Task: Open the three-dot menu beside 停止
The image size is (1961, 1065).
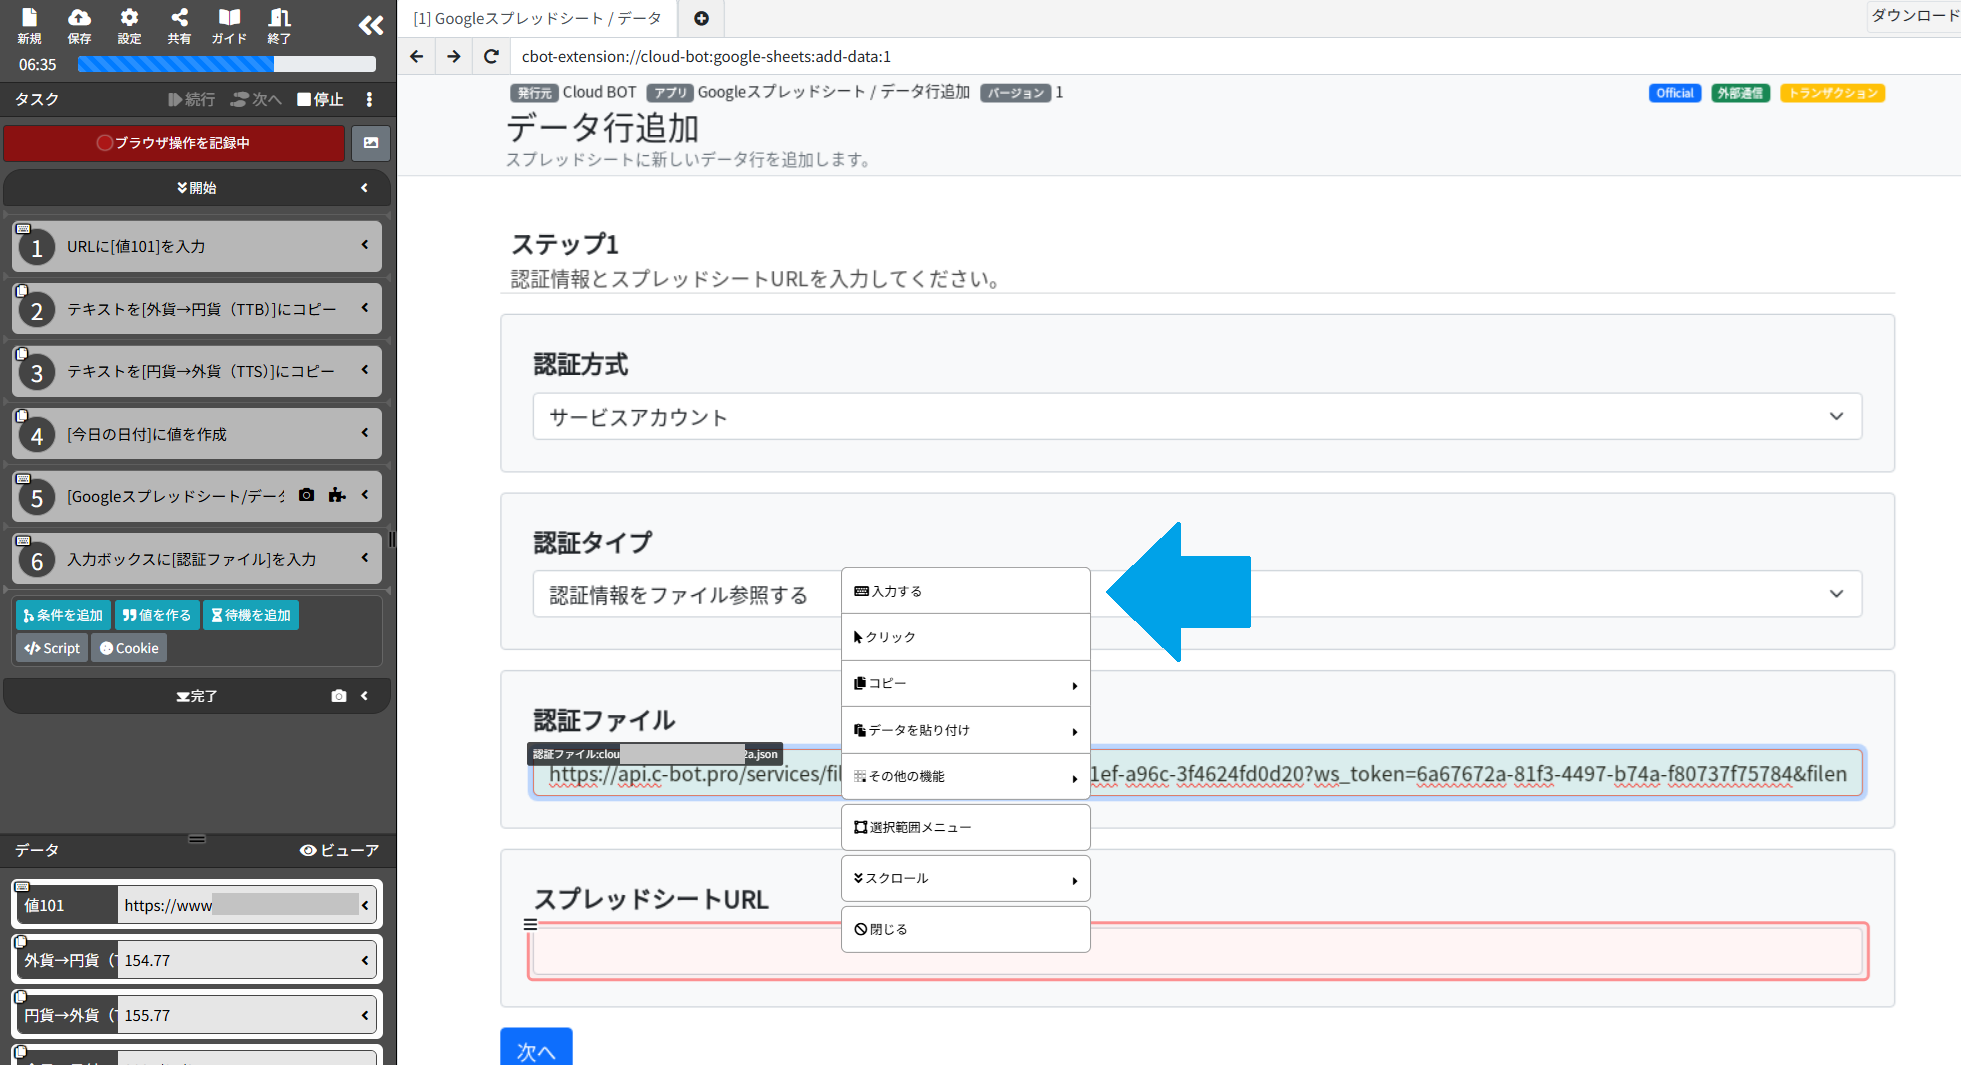Action: coord(368,99)
